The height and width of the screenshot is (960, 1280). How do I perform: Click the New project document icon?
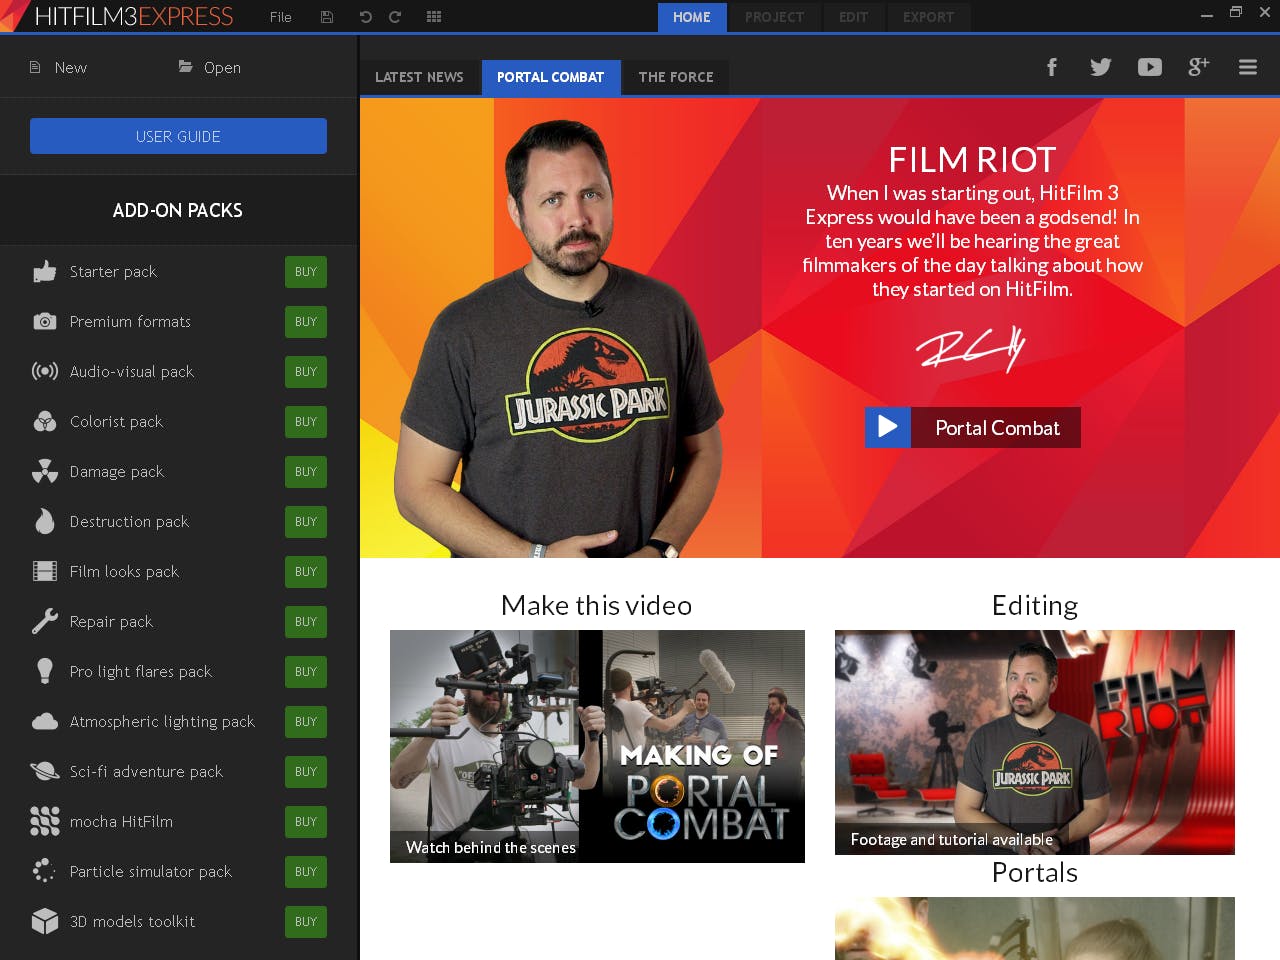tap(35, 67)
